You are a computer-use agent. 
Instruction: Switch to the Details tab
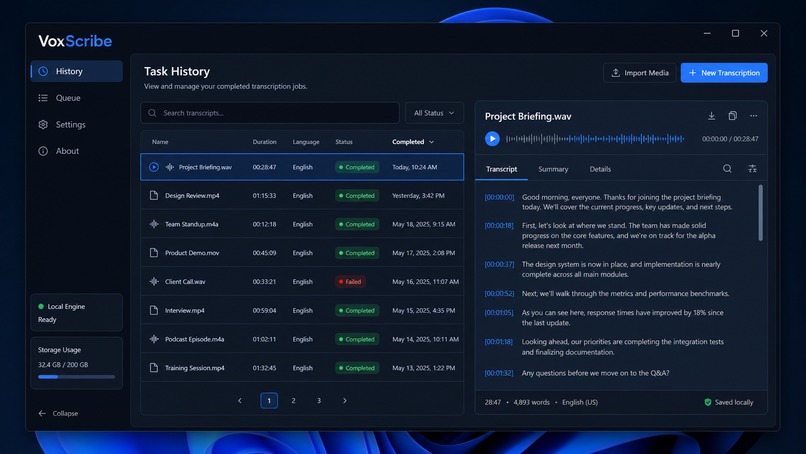pyautogui.click(x=600, y=169)
